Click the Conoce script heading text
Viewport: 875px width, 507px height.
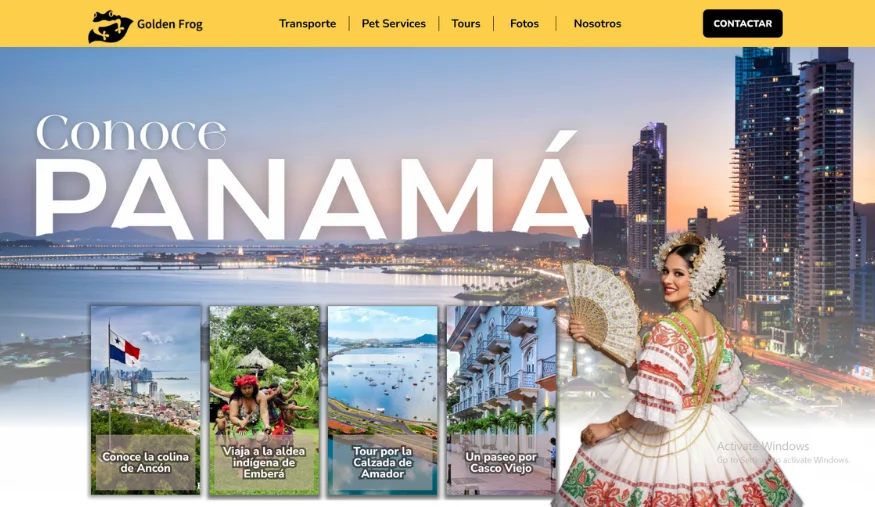(x=131, y=133)
